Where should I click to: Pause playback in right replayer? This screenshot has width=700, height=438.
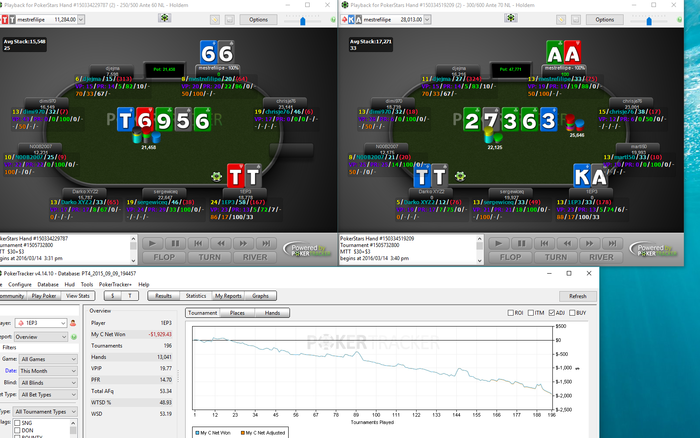[x=521, y=243]
